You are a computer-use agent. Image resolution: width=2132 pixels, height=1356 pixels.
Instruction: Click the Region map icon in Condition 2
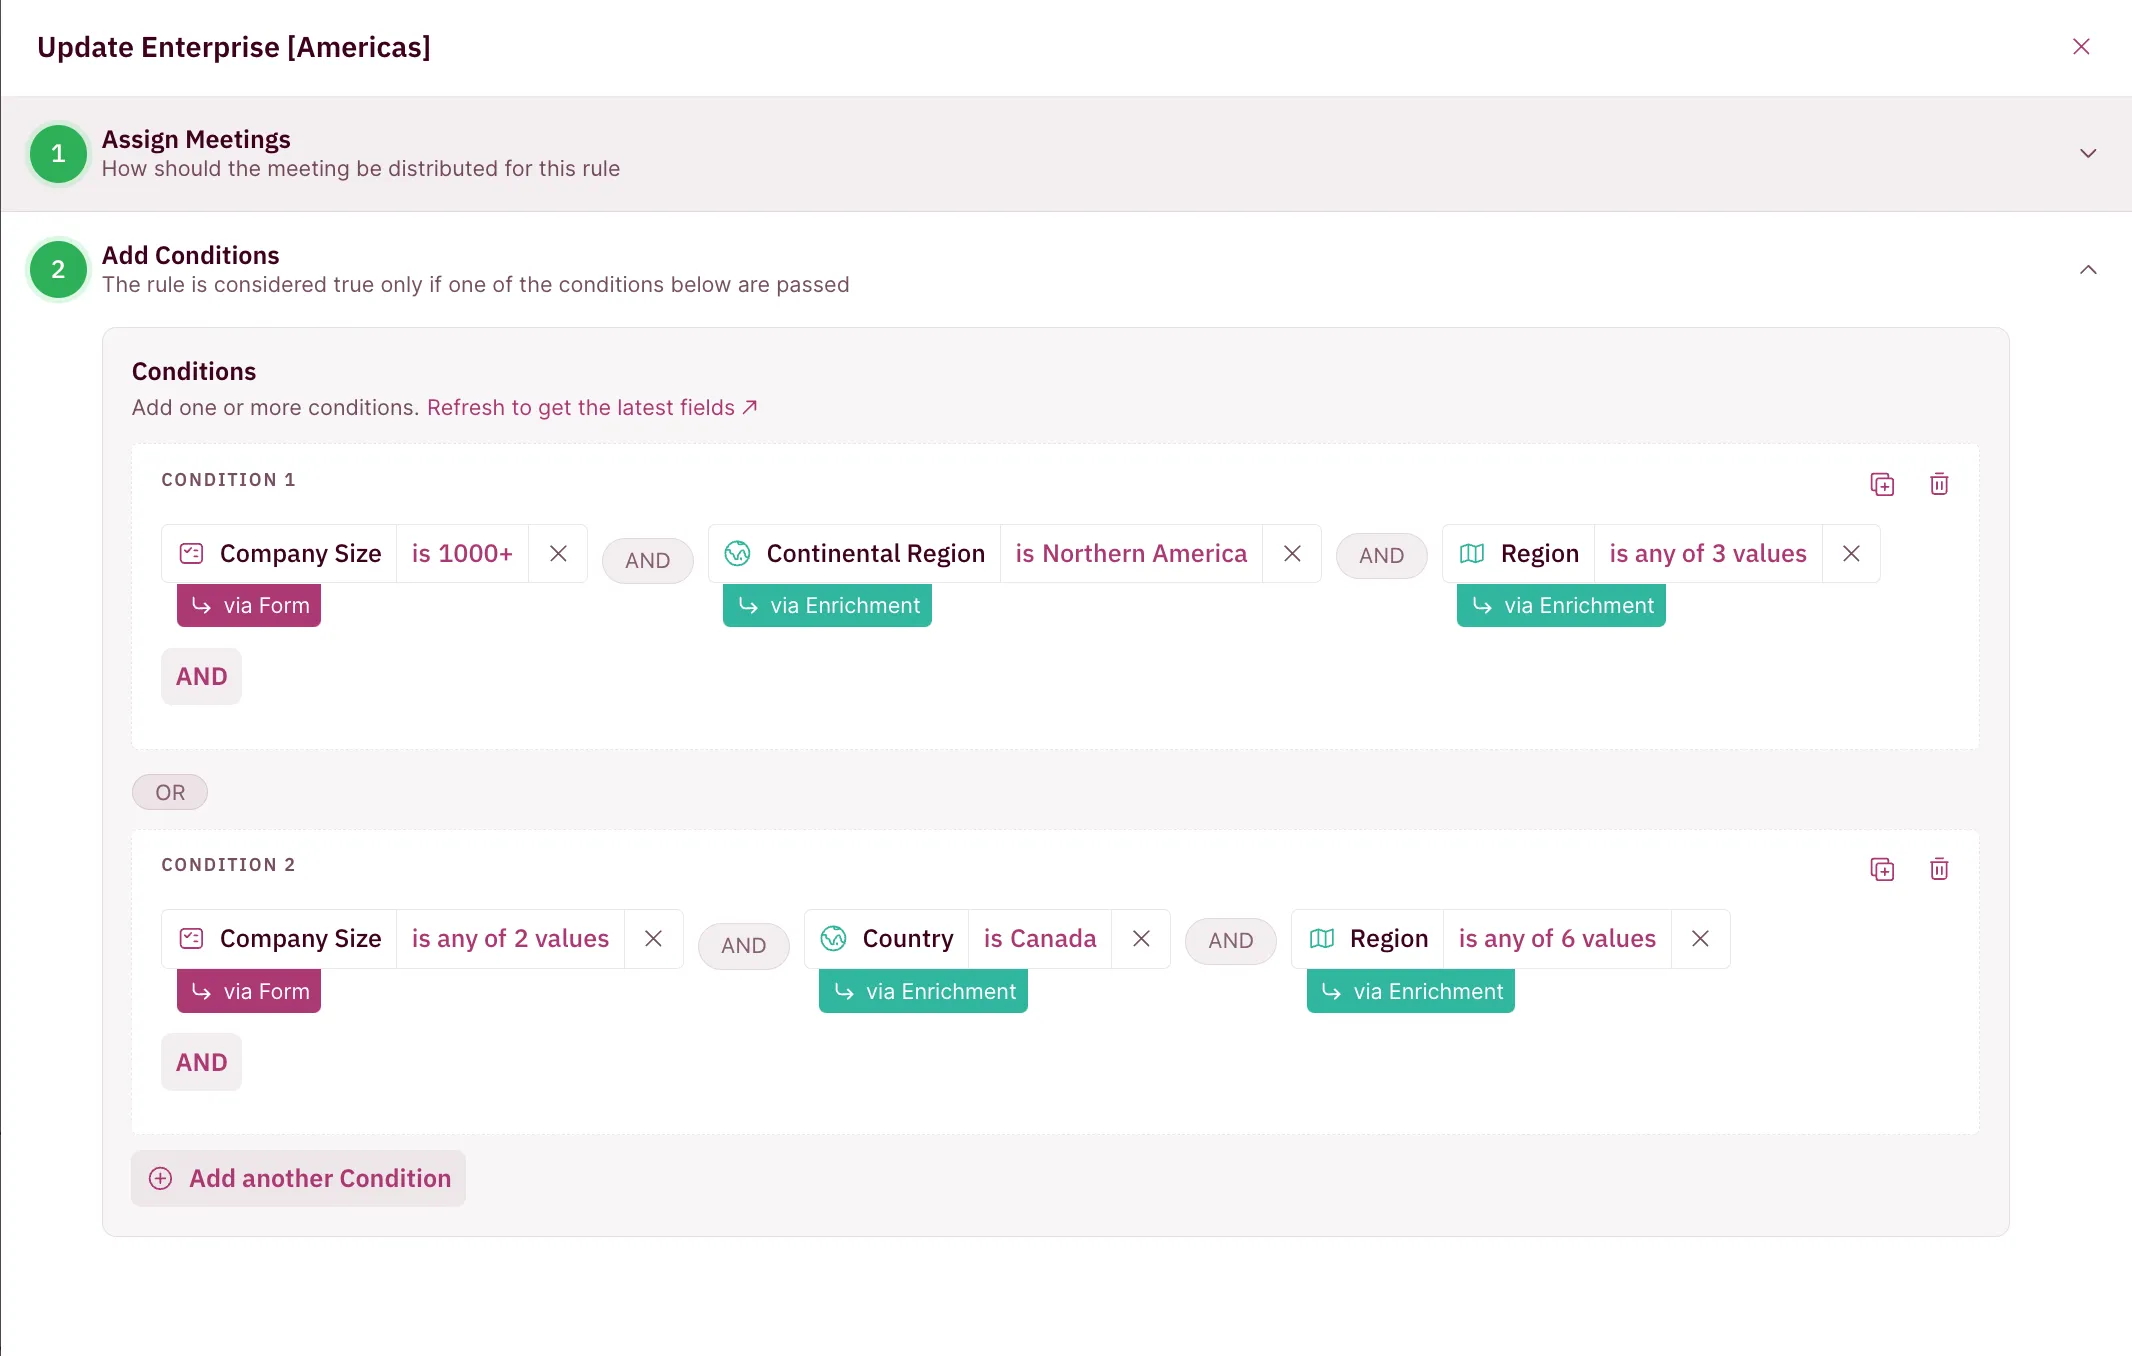(x=1322, y=938)
